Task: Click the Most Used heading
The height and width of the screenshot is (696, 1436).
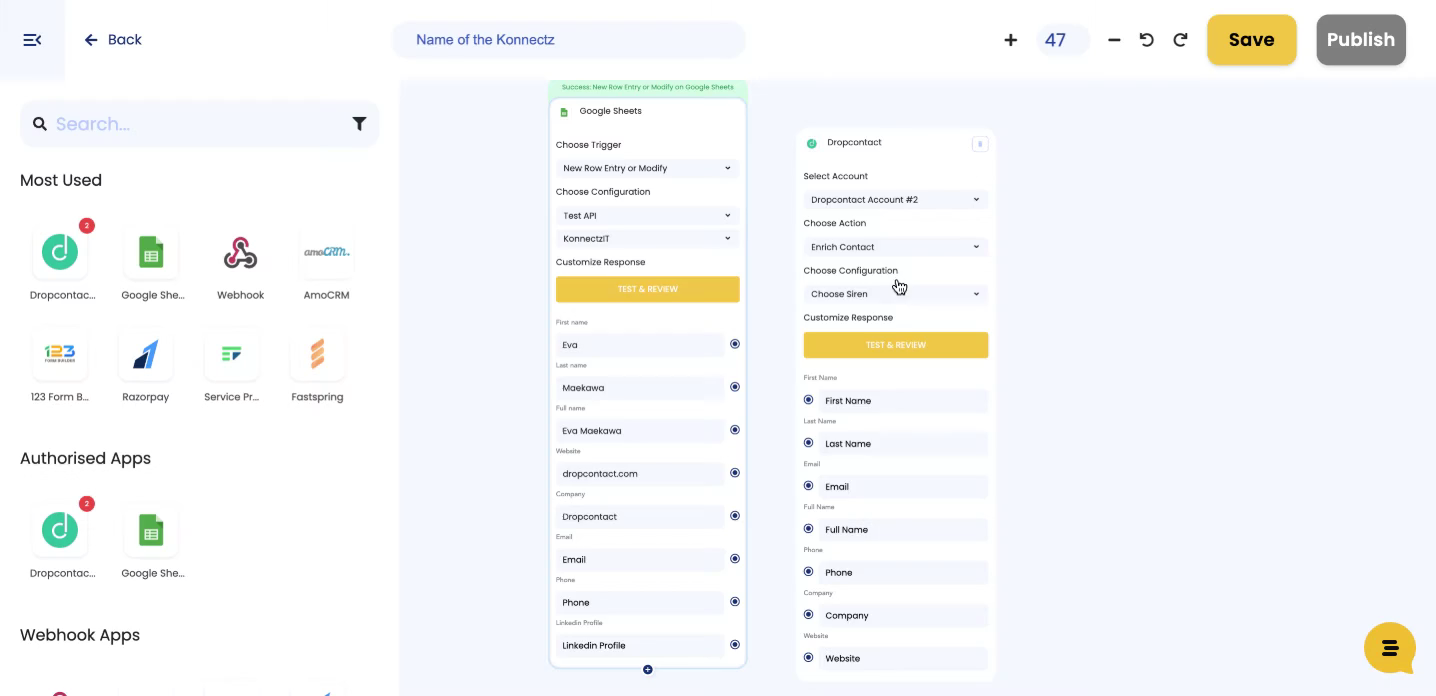Action: [61, 181]
